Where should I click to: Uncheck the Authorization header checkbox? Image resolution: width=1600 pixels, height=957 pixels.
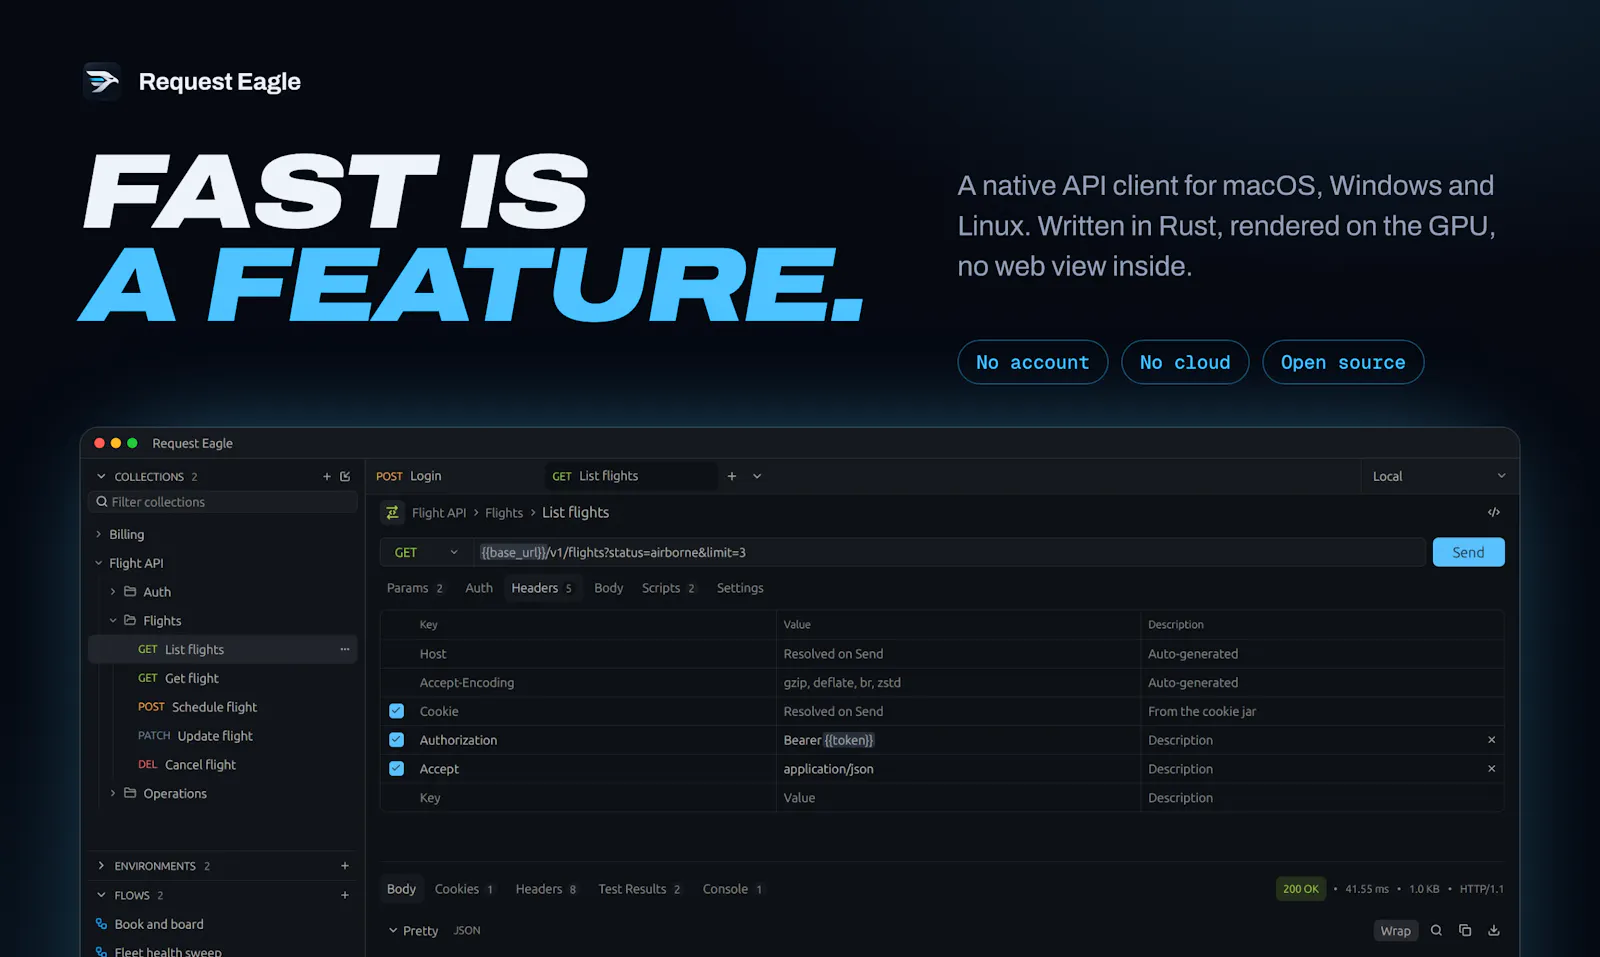point(397,740)
